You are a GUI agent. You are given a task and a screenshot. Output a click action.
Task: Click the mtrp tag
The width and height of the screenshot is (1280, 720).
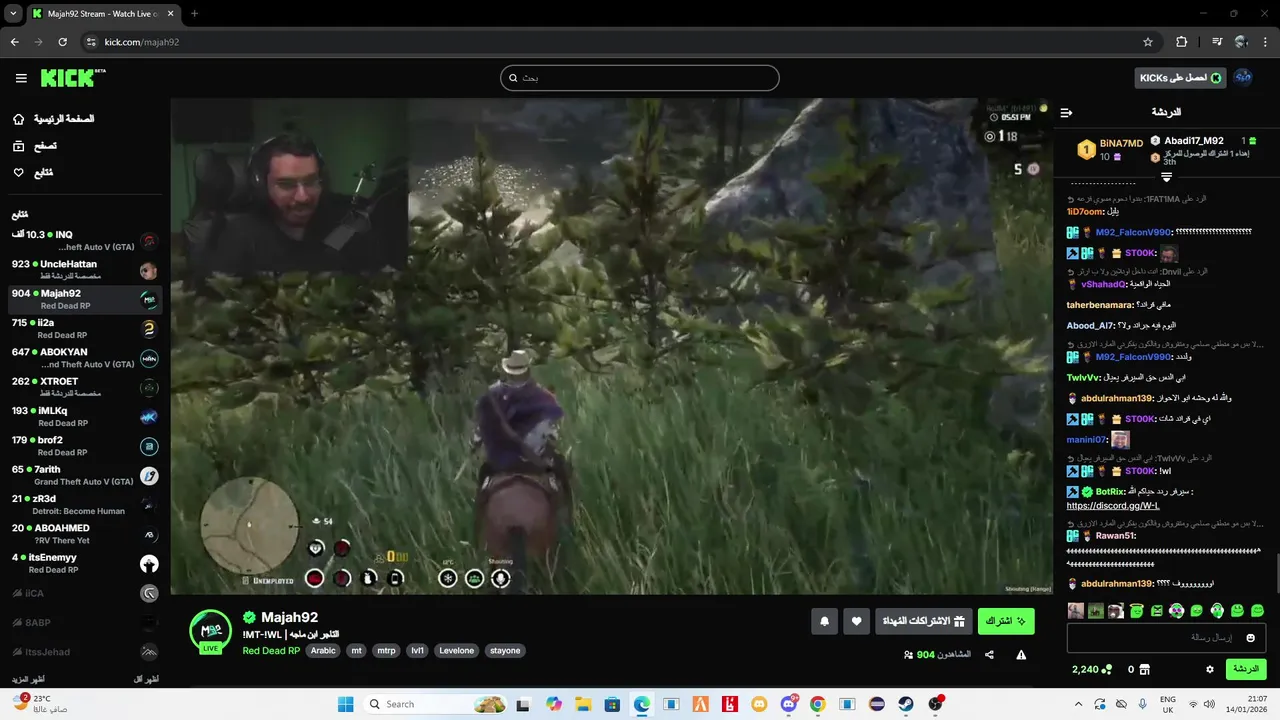(x=386, y=650)
